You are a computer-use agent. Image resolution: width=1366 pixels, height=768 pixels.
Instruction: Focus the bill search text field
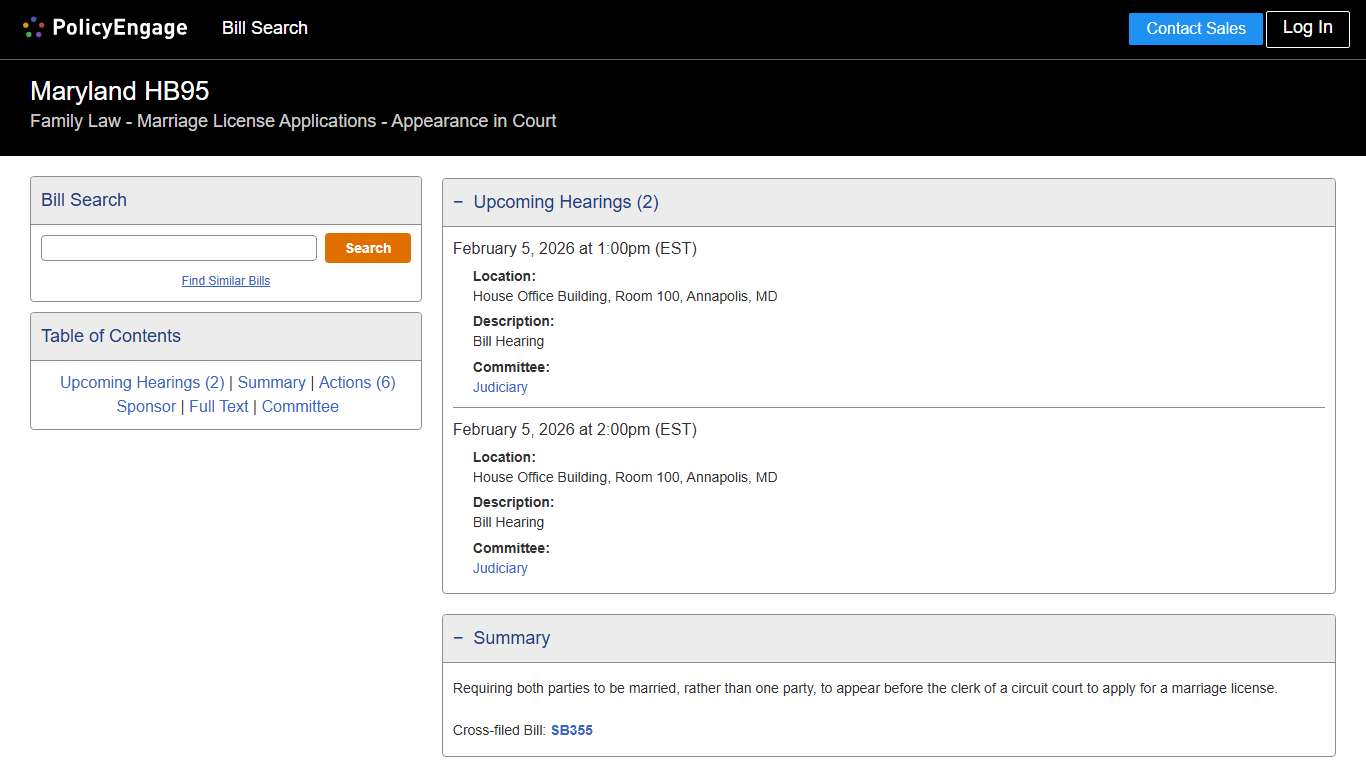tap(179, 248)
